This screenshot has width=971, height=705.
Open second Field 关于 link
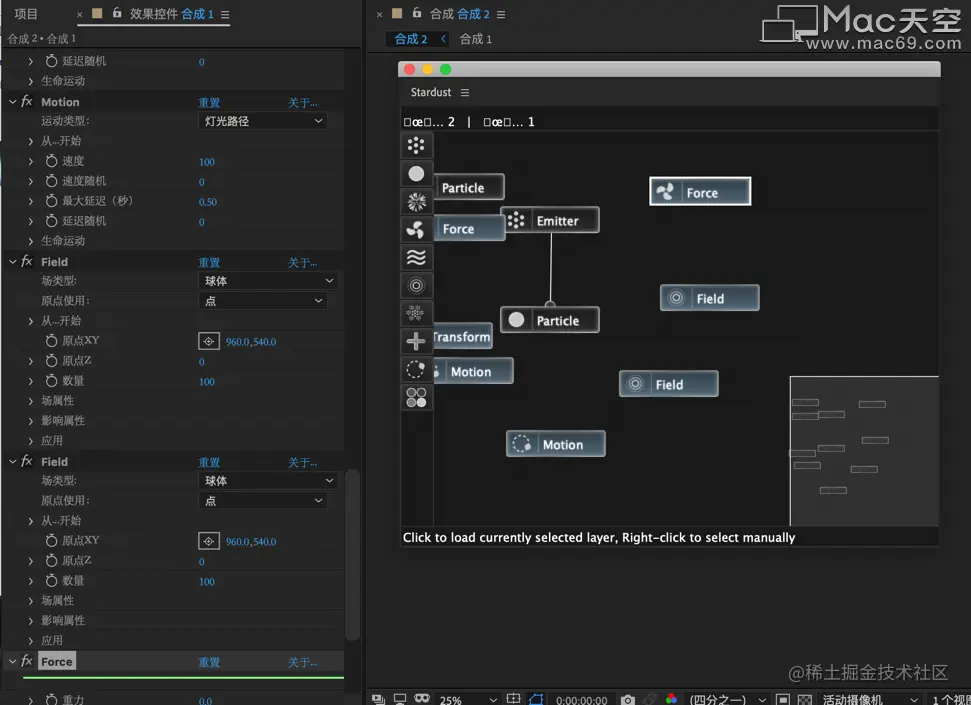tap(303, 462)
